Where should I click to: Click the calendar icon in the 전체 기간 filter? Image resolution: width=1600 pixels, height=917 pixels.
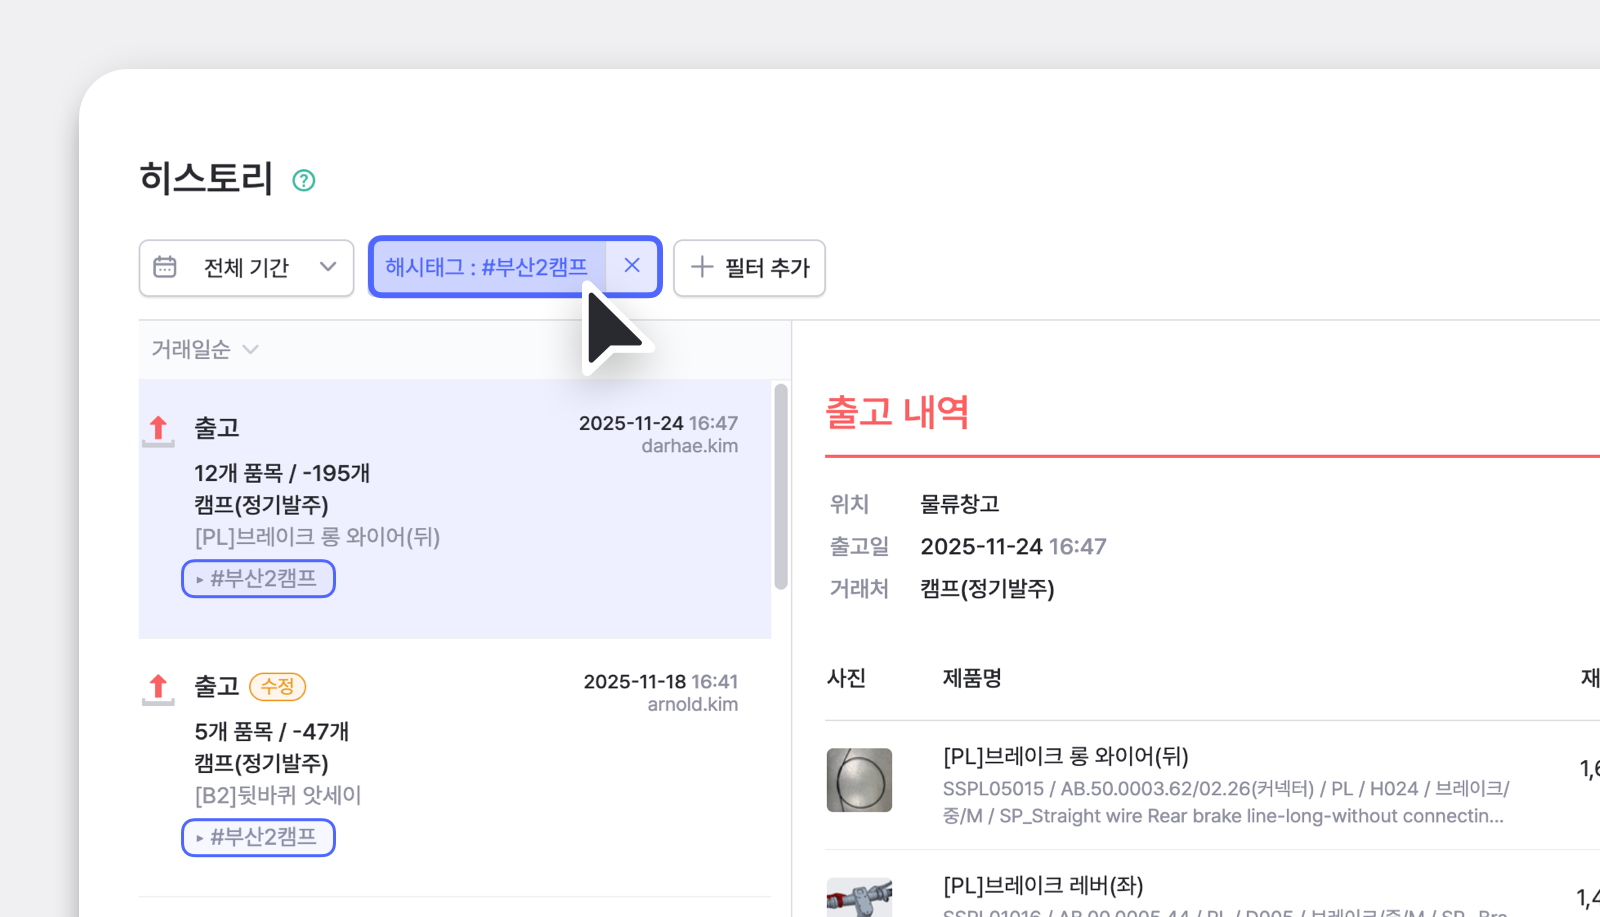pyautogui.click(x=165, y=267)
